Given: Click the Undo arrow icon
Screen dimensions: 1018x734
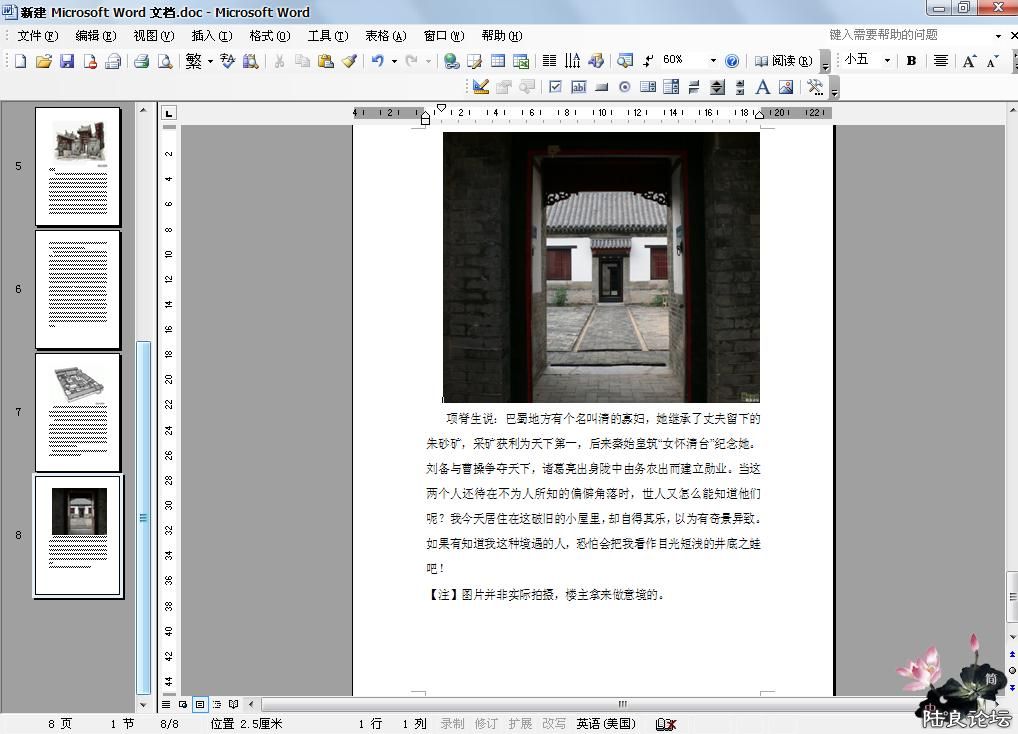Looking at the screenshot, I should pos(377,61).
